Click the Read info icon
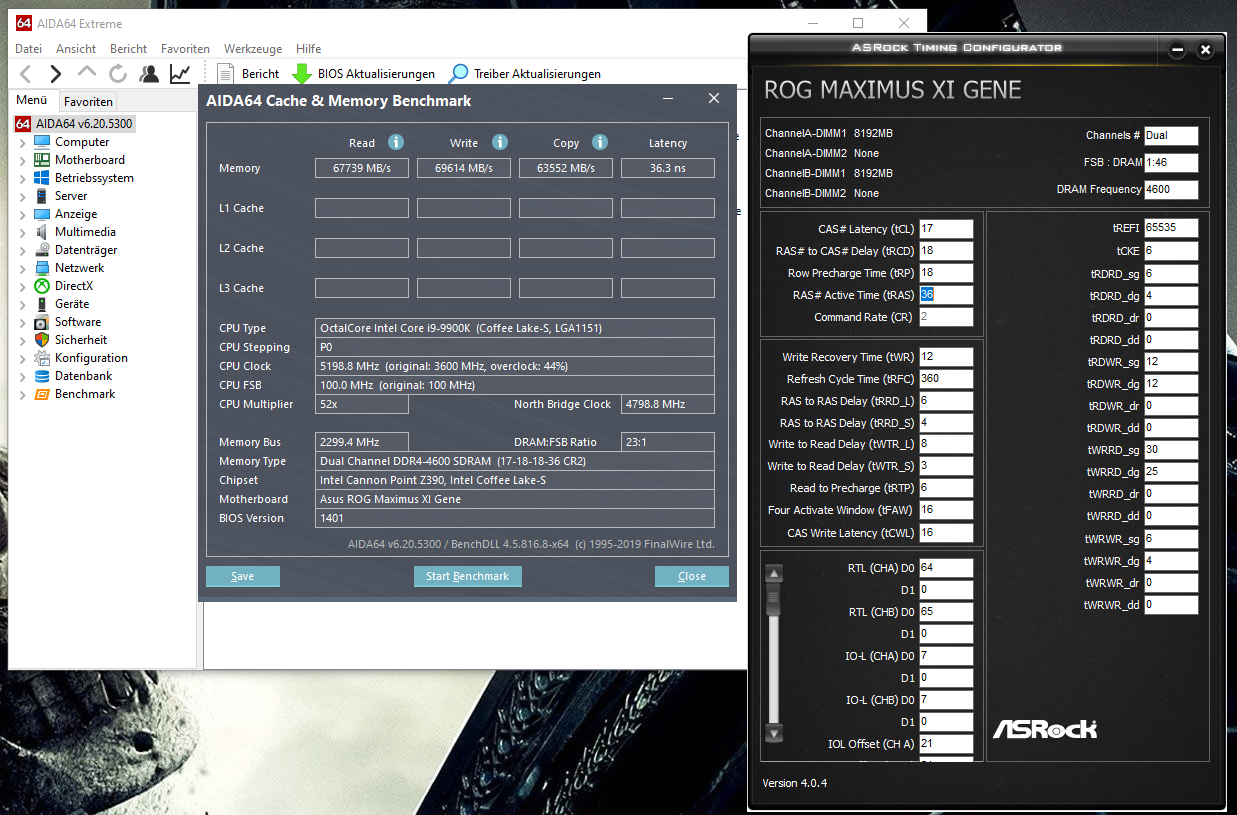1237x815 pixels. (396, 142)
